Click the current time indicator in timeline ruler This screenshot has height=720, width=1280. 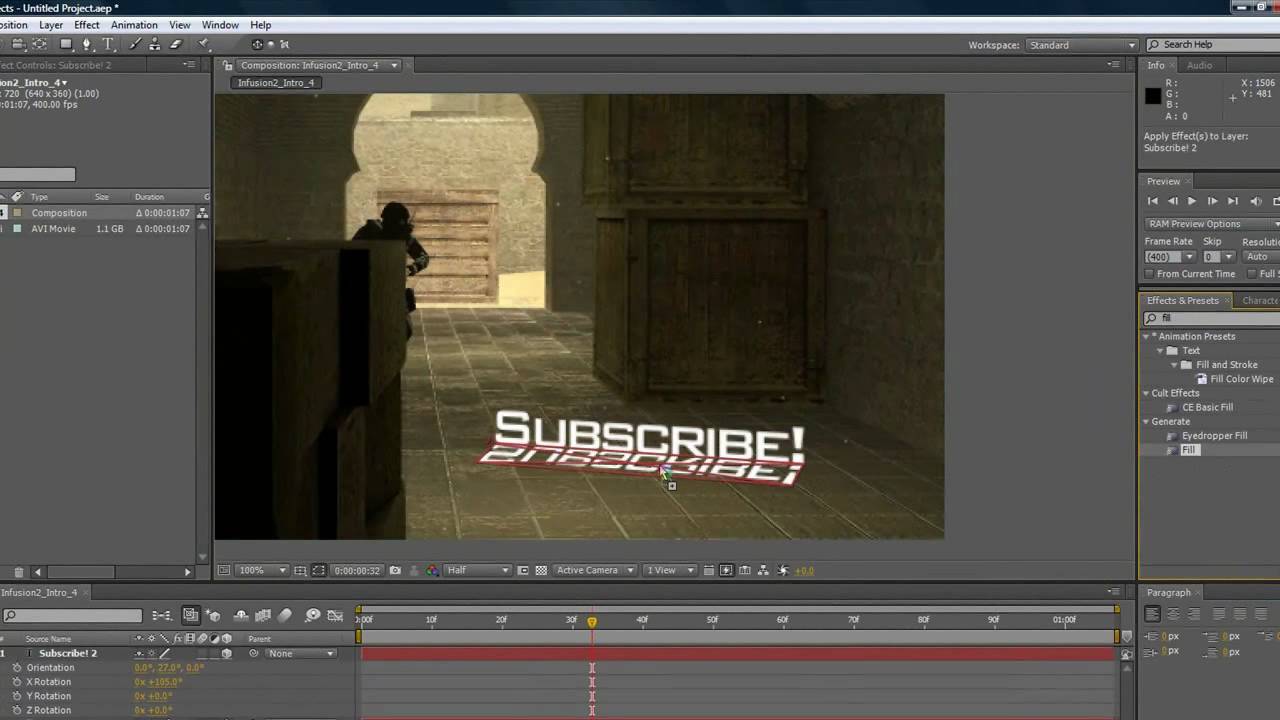(x=592, y=621)
